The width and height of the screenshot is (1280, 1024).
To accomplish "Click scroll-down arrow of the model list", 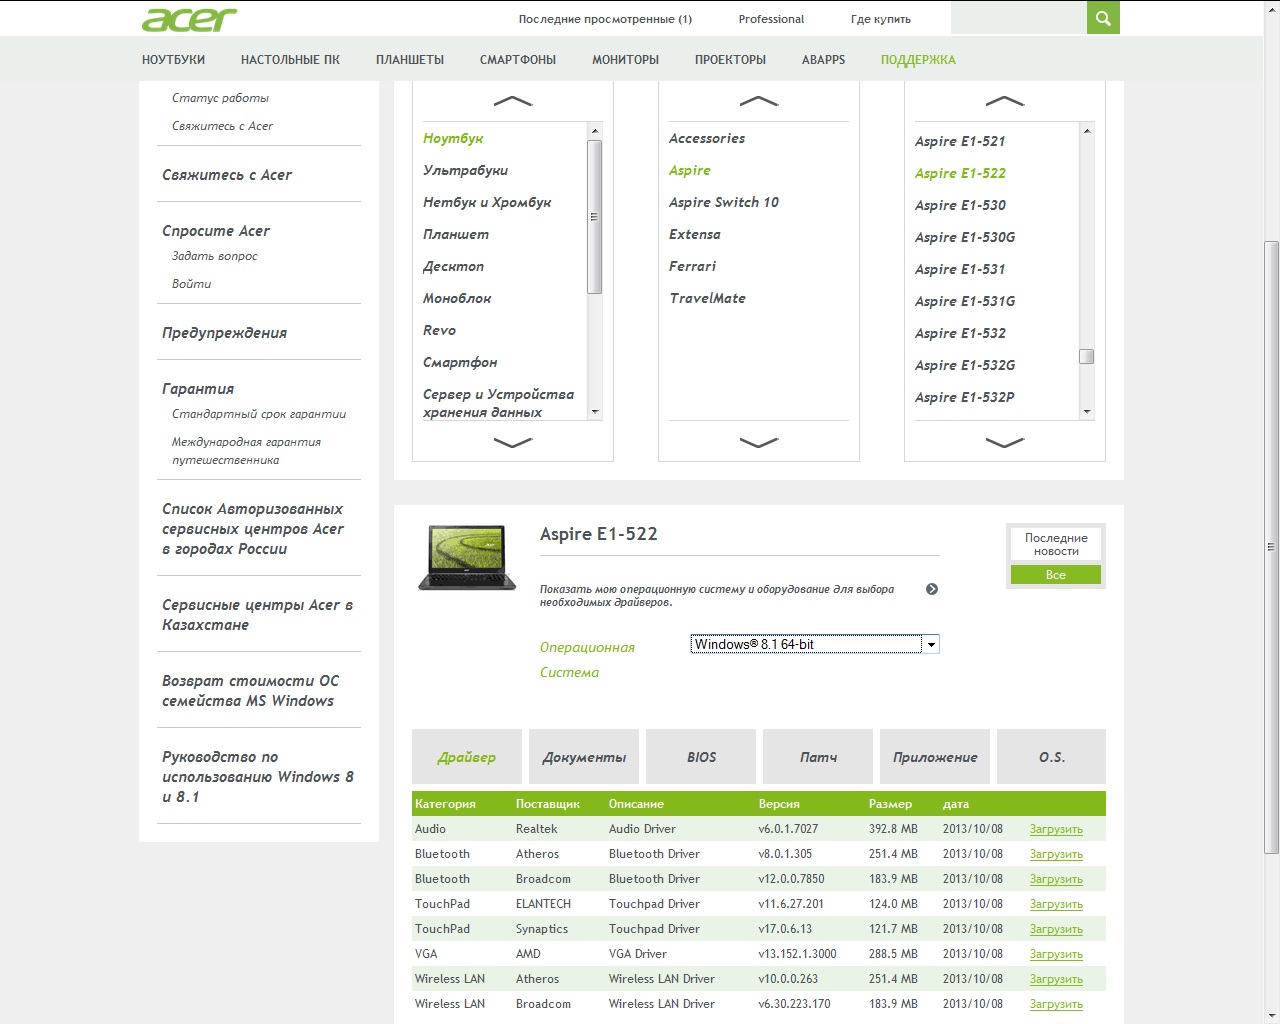I will point(1087,411).
